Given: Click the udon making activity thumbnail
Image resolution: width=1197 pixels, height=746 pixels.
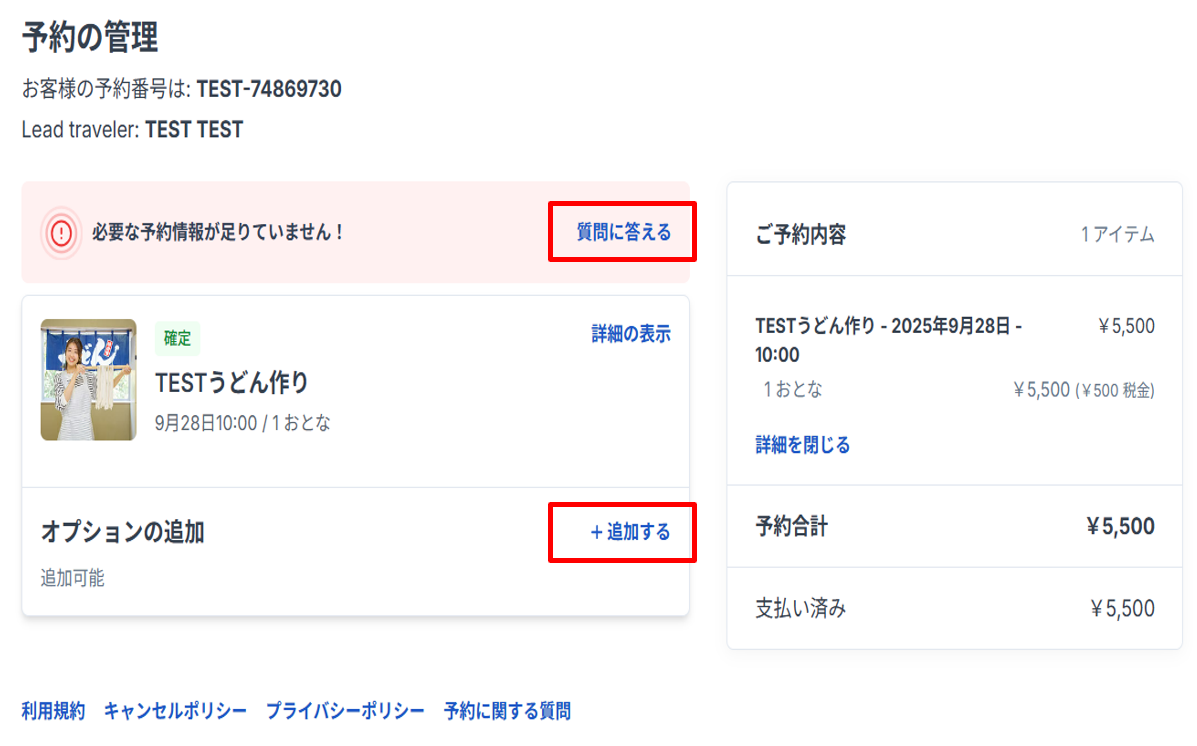Looking at the screenshot, I should click(x=89, y=380).
